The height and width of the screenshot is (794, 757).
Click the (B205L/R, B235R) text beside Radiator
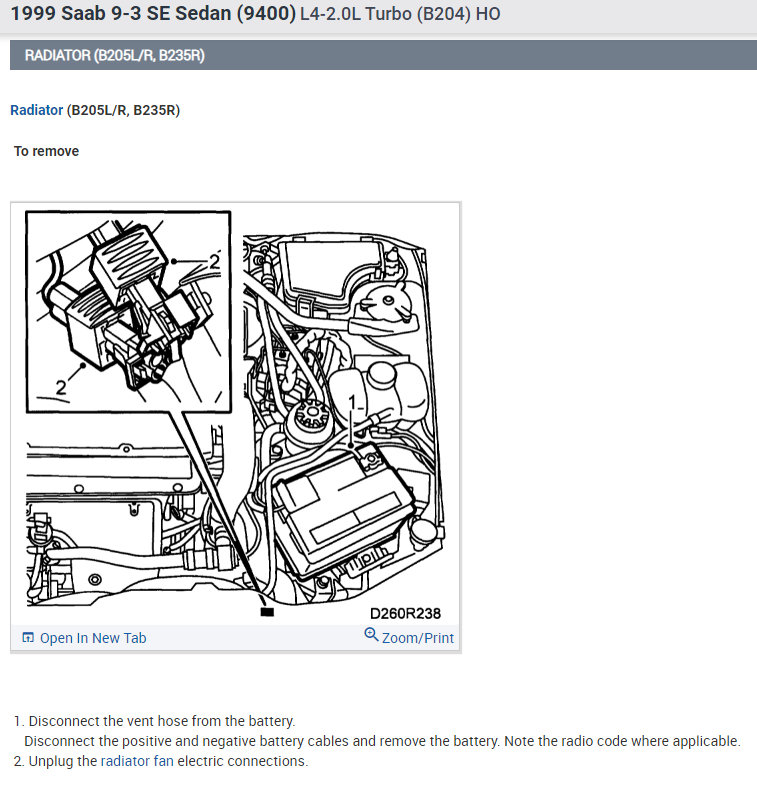[123, 110]
